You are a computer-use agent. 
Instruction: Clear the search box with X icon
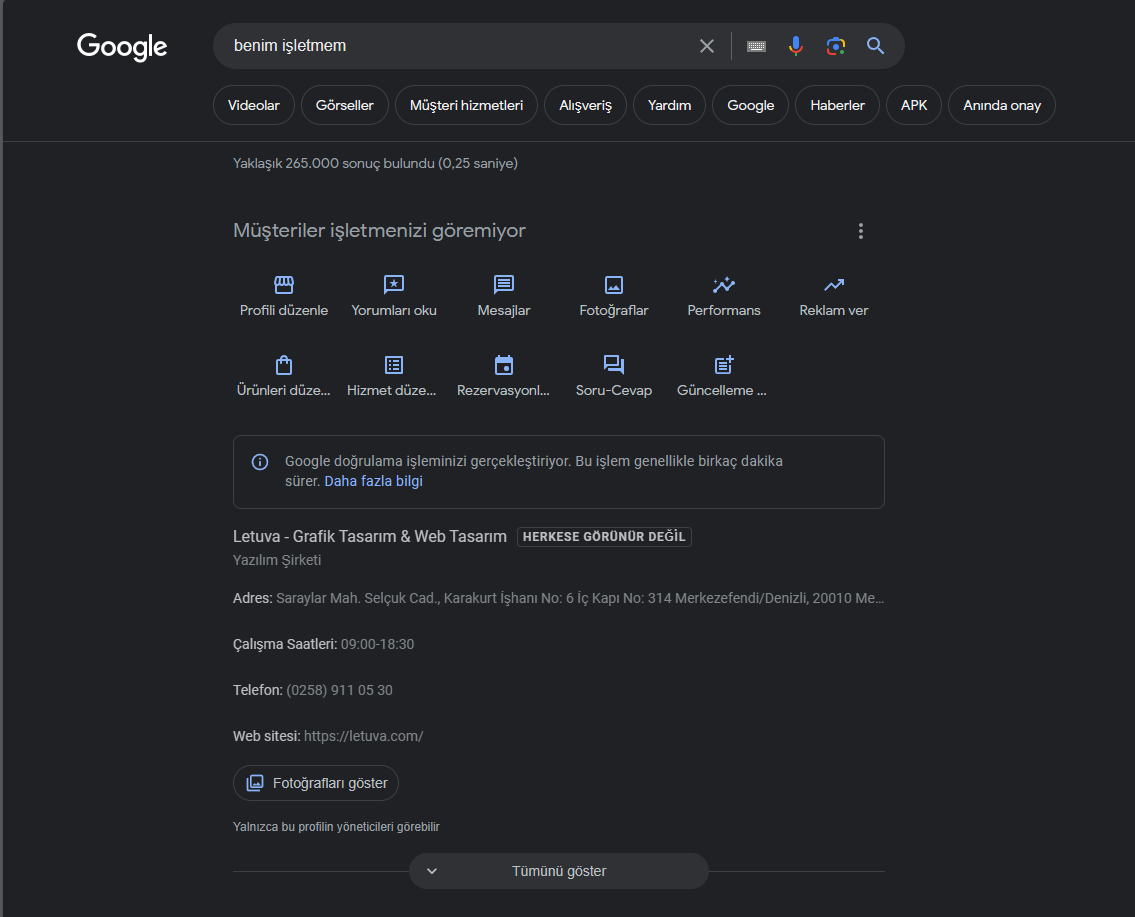point(706,46)
